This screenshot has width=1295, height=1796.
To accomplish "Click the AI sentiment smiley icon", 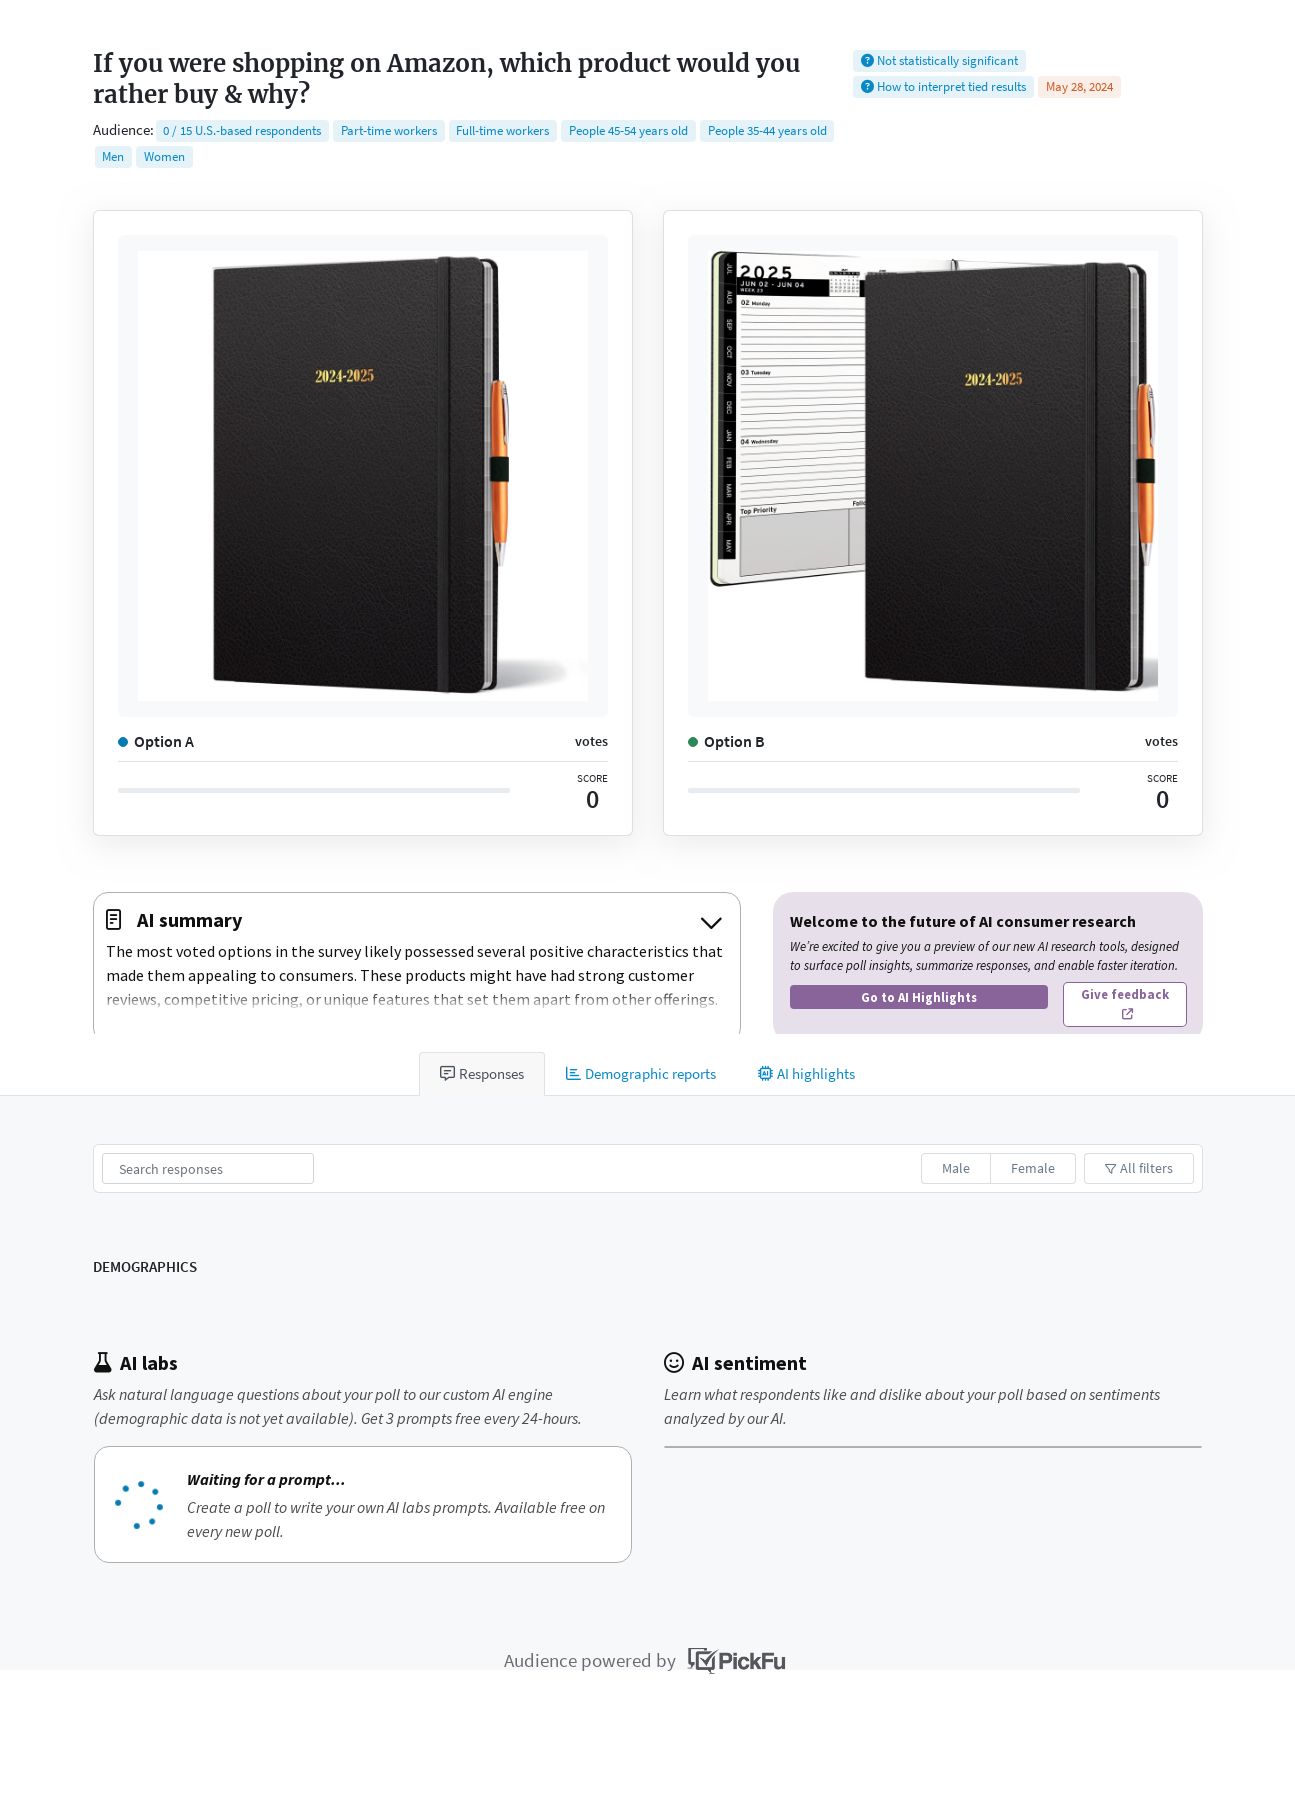I will coord(674,1362).
